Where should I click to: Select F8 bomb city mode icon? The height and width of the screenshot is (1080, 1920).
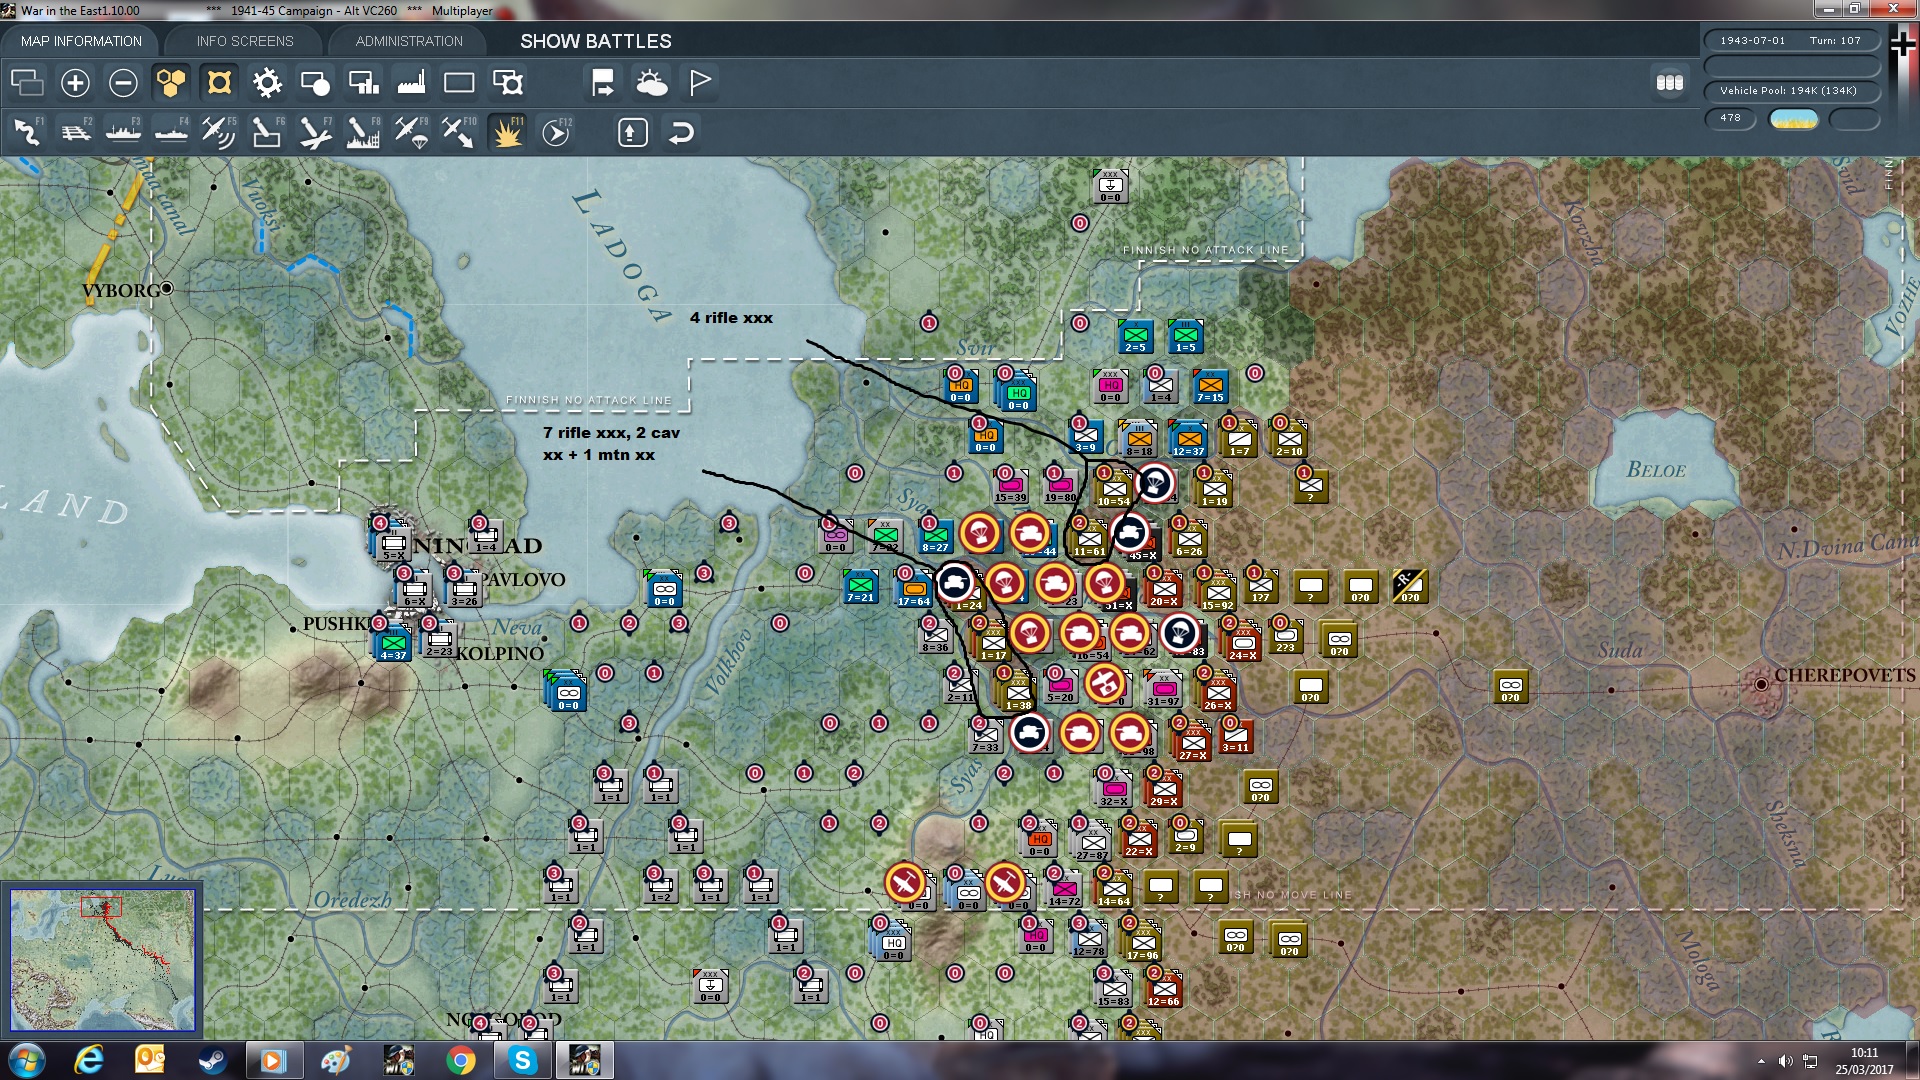[363, 132]
